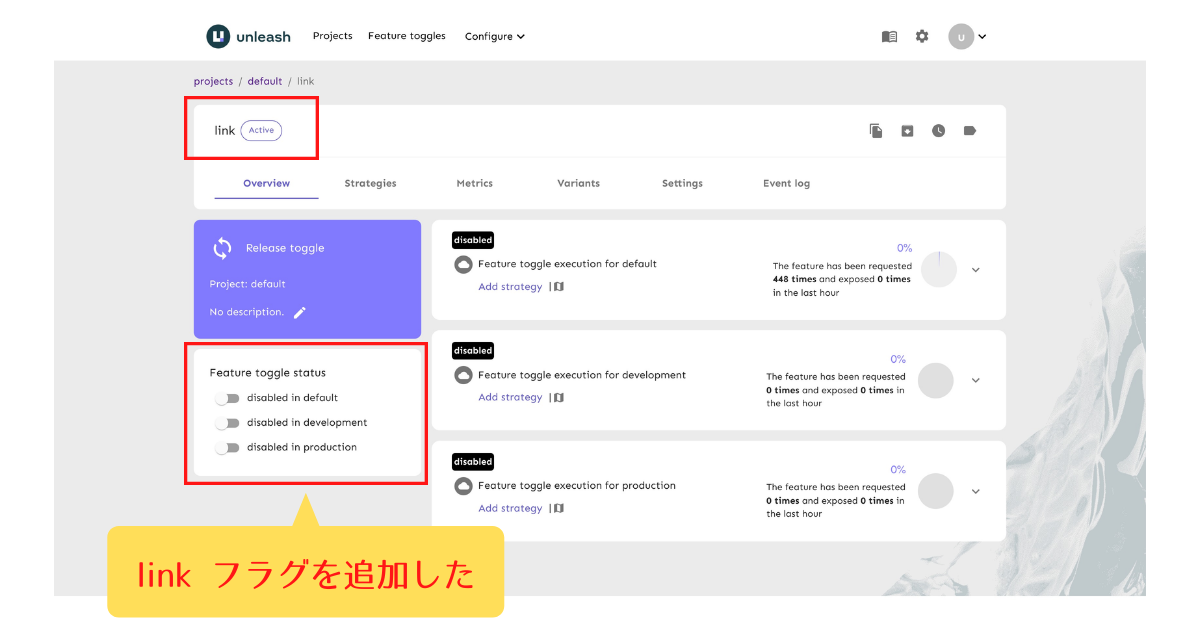Image resolution: width=1200 pixels, height=630 pixels.
Task: Switch to the Variants tab
Action: [x=579, y=183]
